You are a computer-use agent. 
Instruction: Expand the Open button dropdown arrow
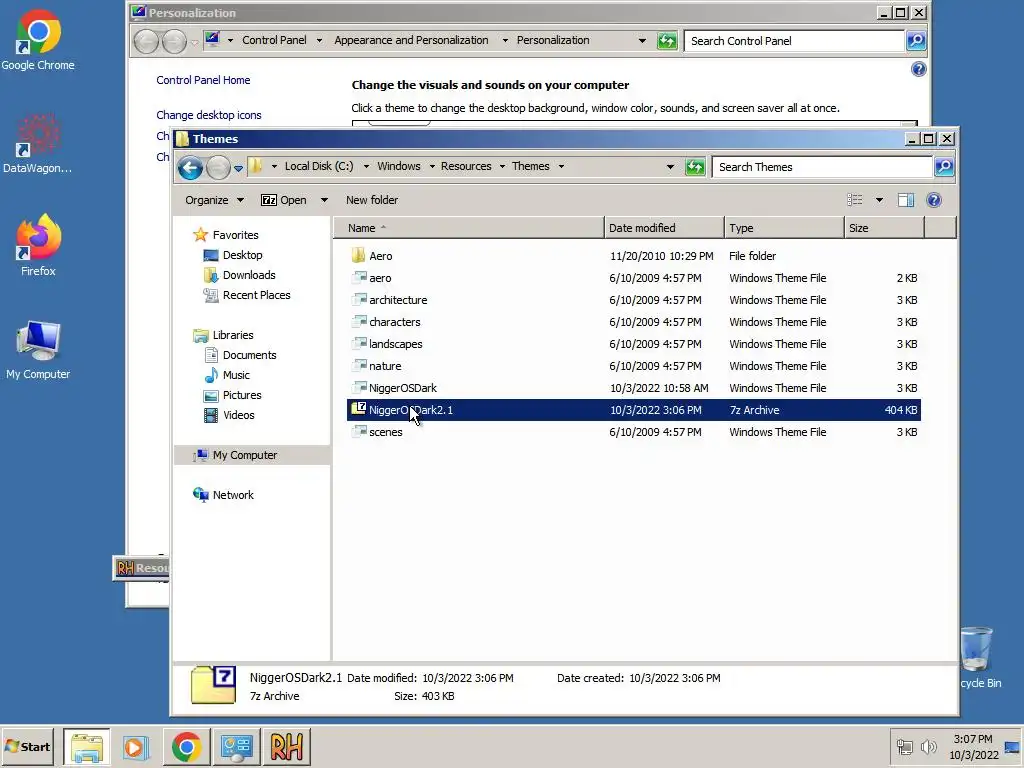(324, 200)
